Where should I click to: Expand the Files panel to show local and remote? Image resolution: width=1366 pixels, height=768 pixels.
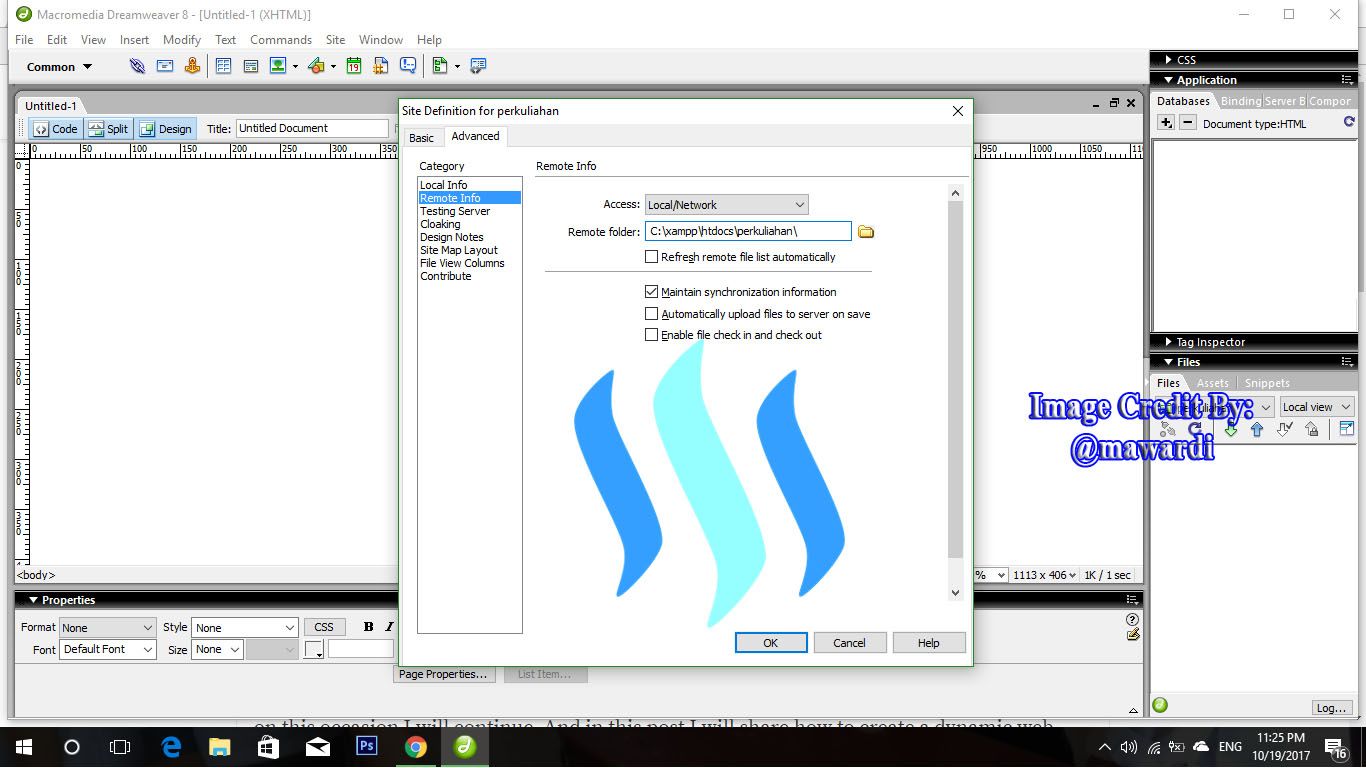[x=1346, y=429]
